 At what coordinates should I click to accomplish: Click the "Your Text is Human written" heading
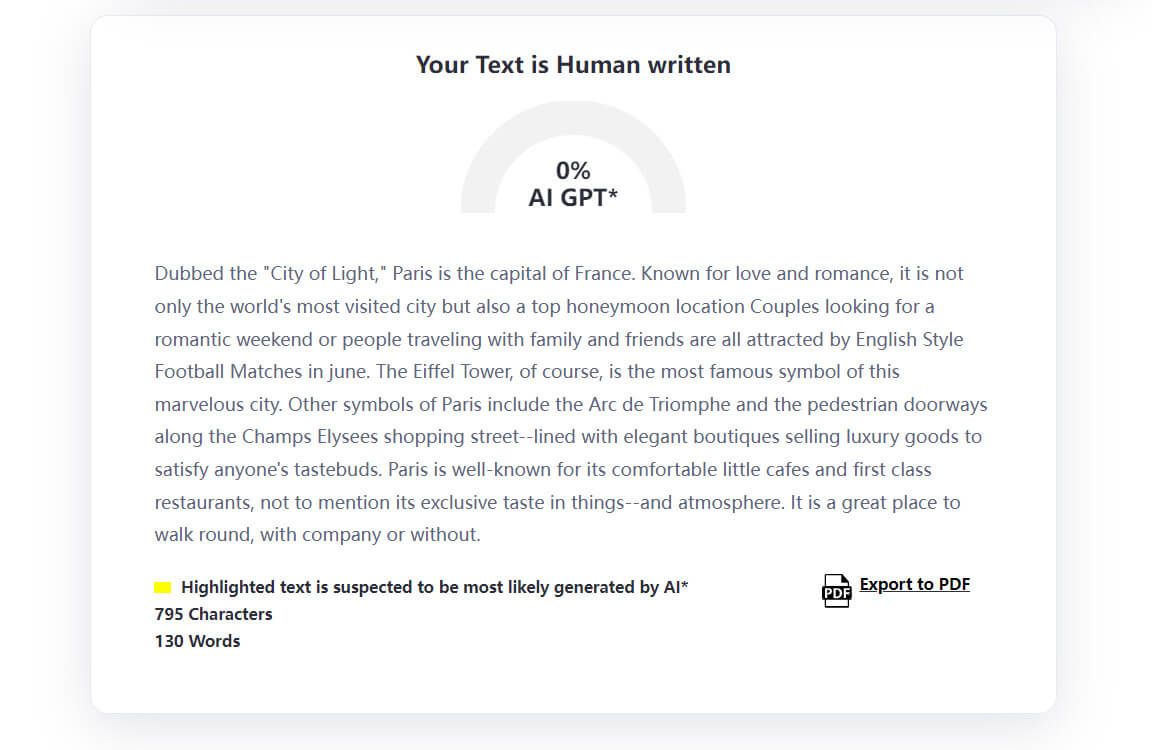pyautogui.click(x=573, y=65)
